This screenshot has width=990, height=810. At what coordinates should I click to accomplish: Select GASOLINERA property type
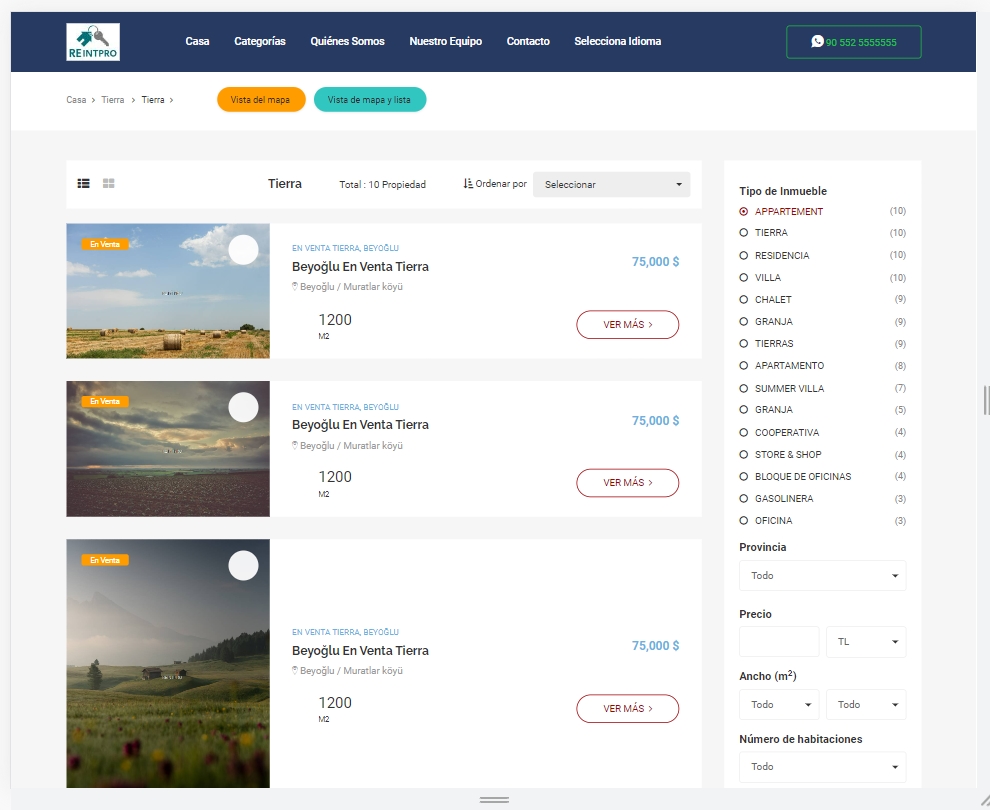pos(777,499)
